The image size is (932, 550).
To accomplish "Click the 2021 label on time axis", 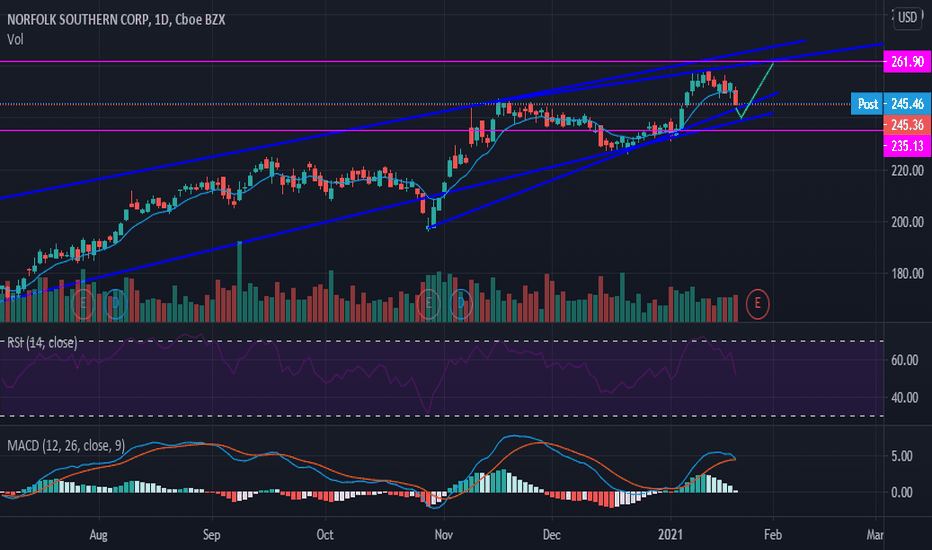I will point(670,535).
